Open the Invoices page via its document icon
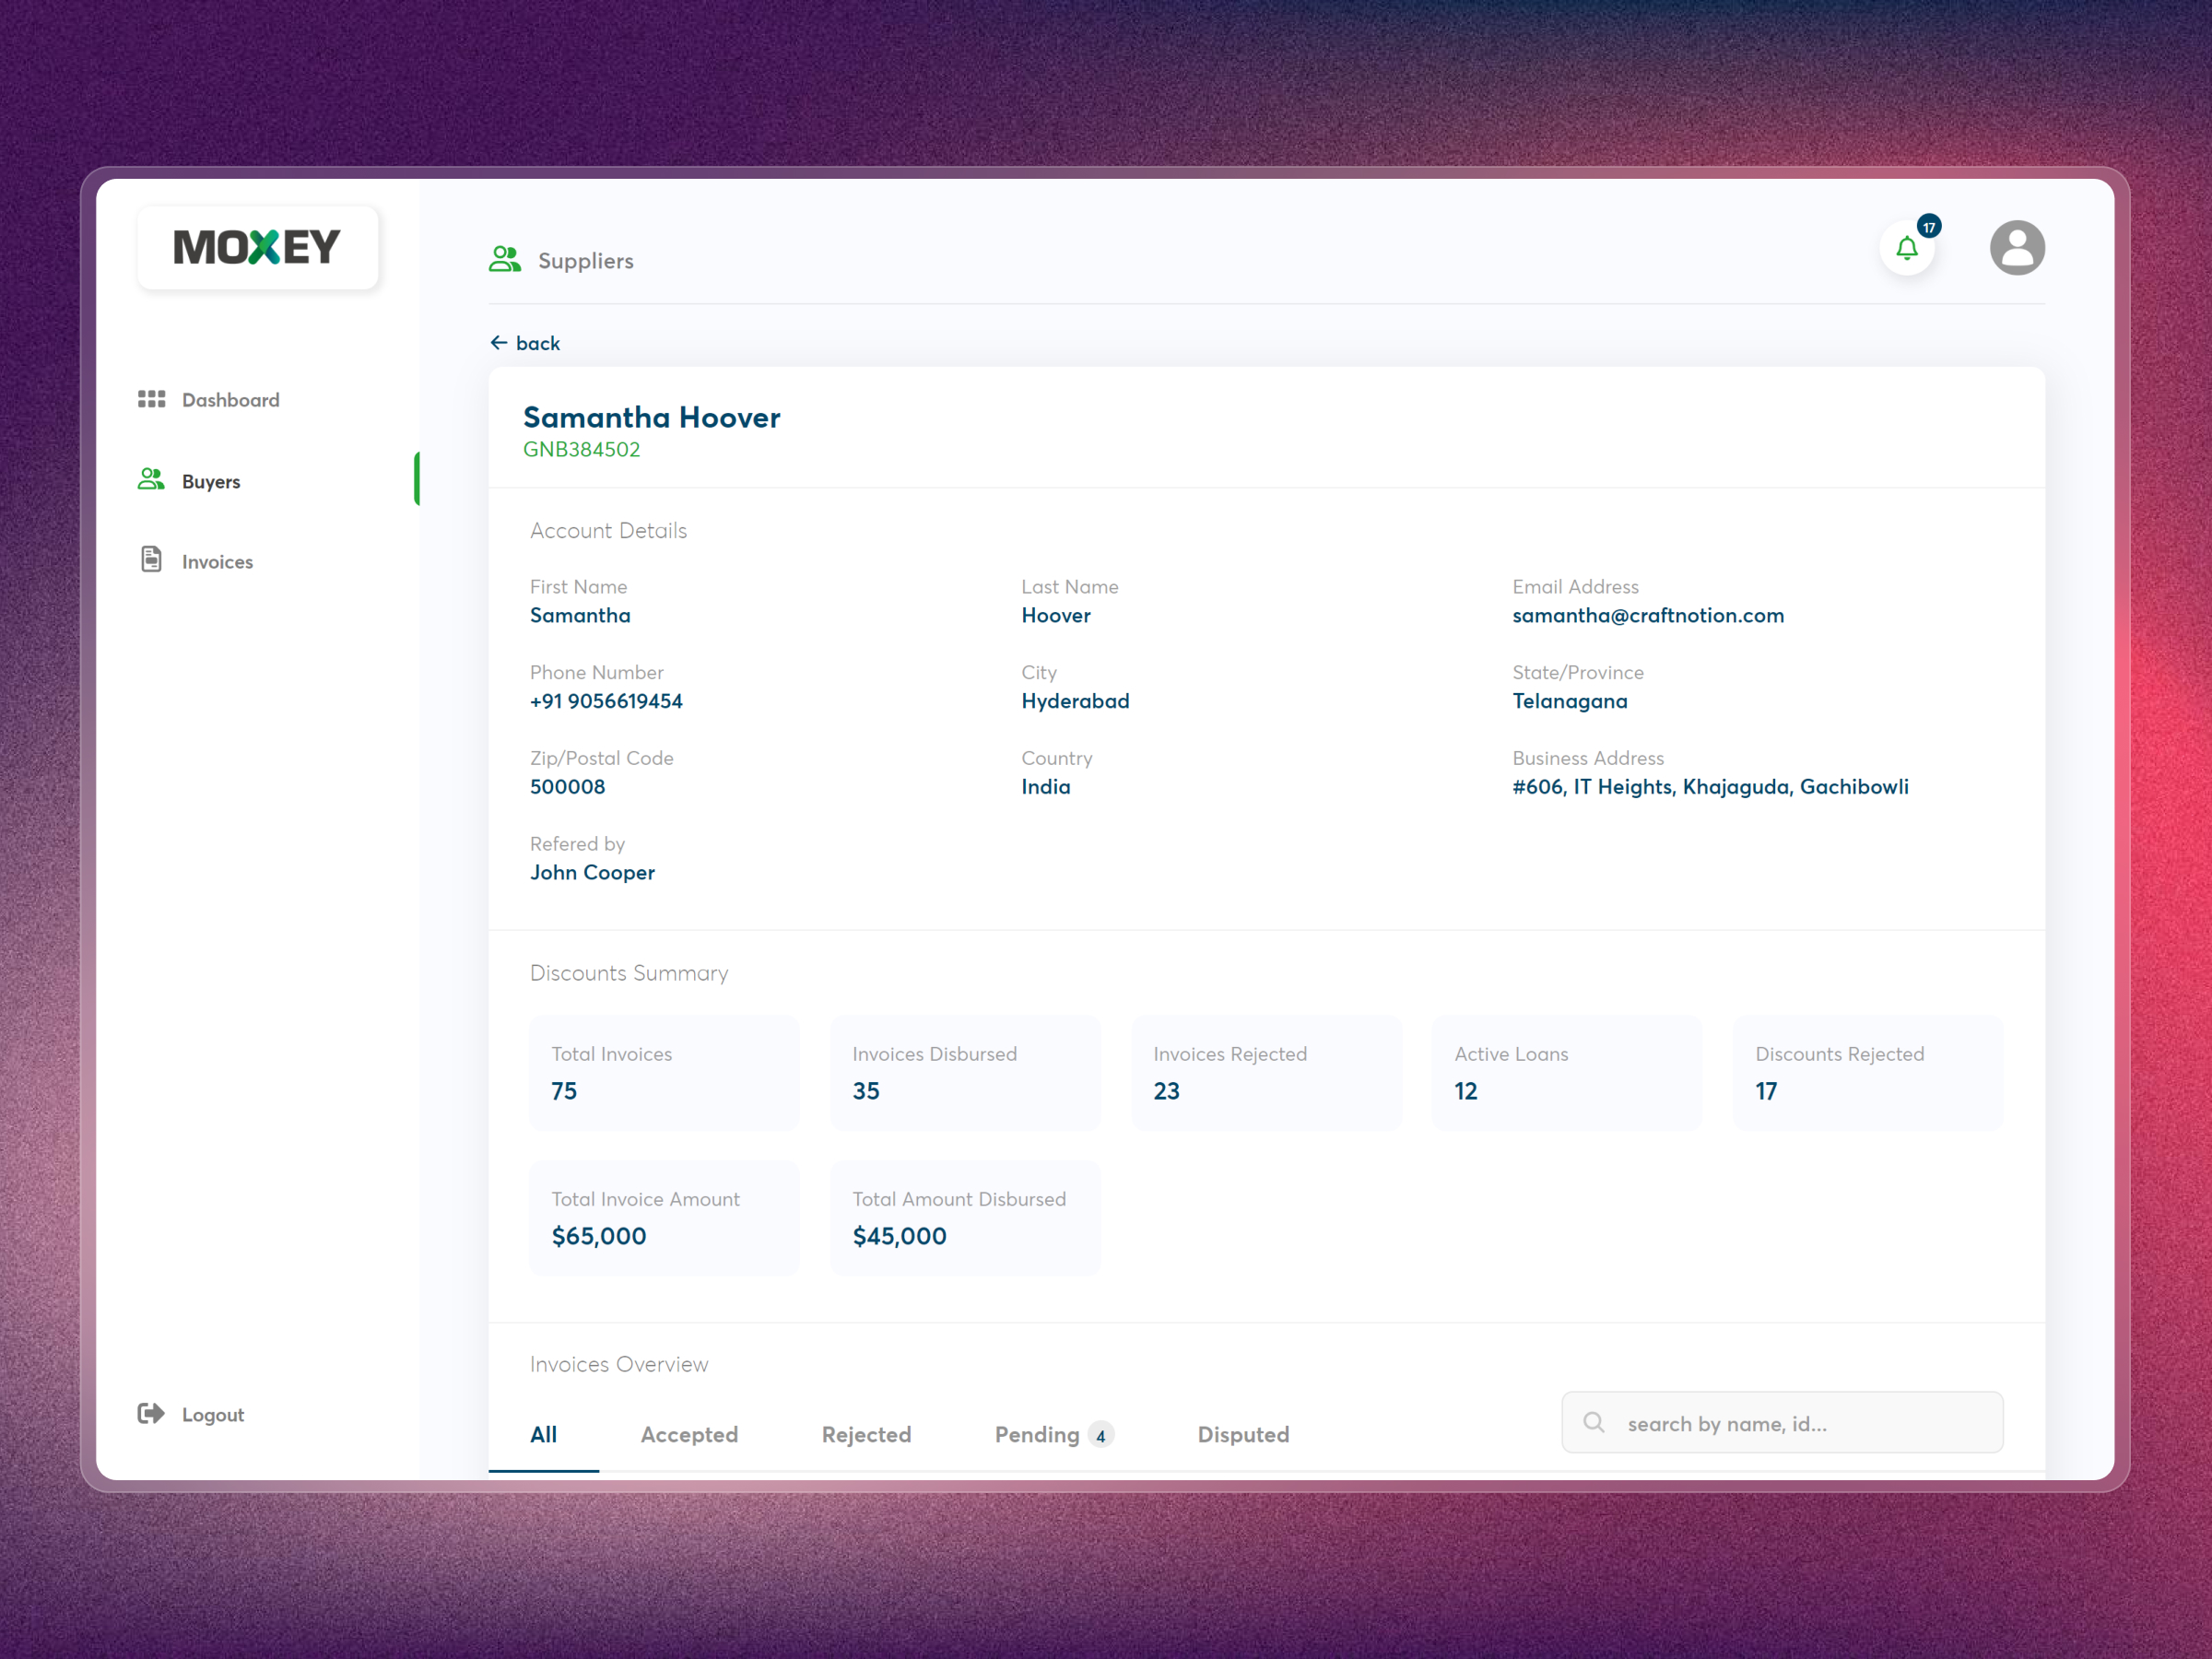Image resolution: width=2212 pixels, height=1659 pixels. click(x=151, y=561)
